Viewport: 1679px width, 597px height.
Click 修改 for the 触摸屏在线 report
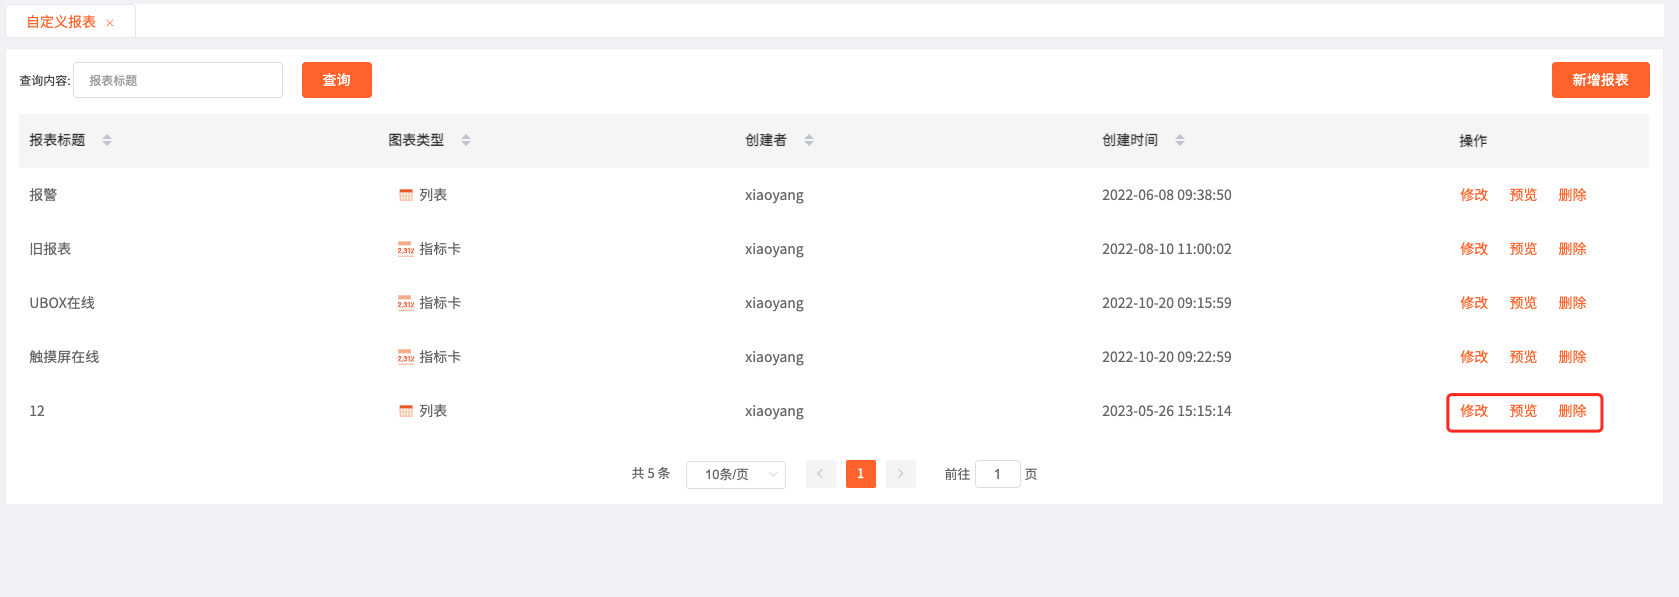(1474, 357)
